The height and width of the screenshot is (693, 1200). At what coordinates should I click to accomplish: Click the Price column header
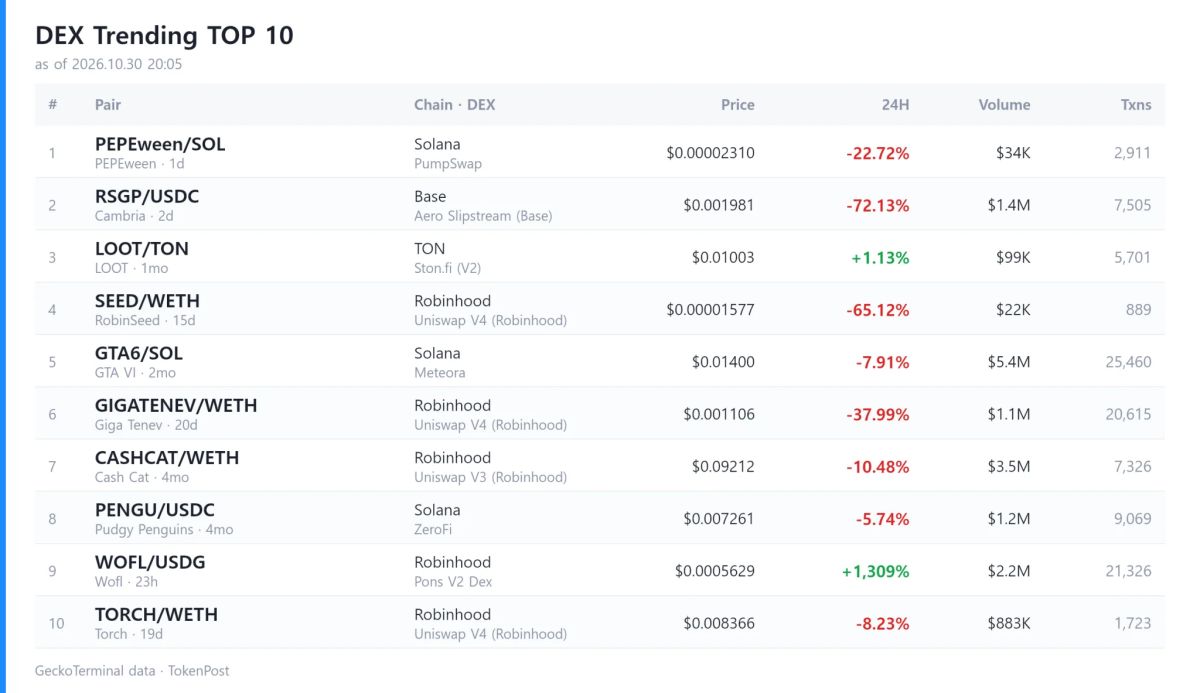[x=738, y=104]
